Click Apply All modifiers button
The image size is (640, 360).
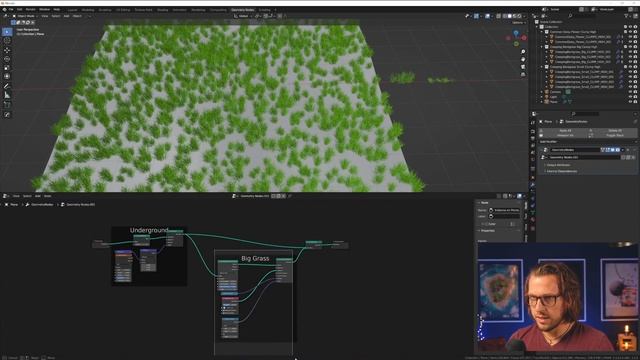(x=565, y=131)
